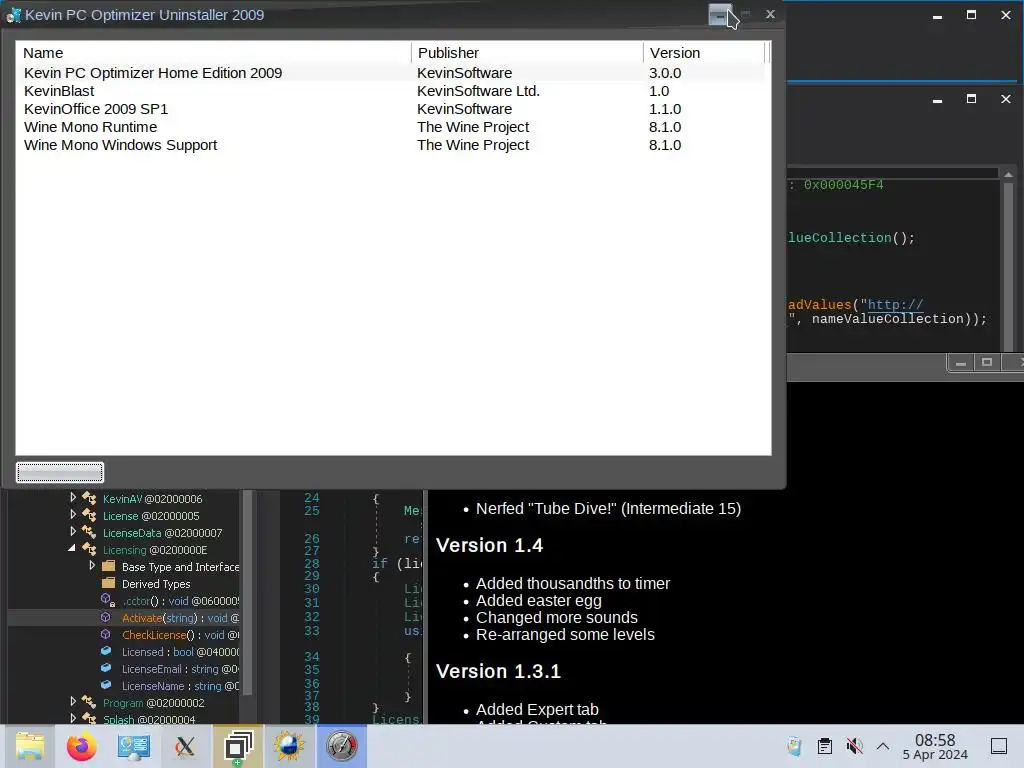
Task: Expand the LicenseData tree node
Action: (73, 532)
